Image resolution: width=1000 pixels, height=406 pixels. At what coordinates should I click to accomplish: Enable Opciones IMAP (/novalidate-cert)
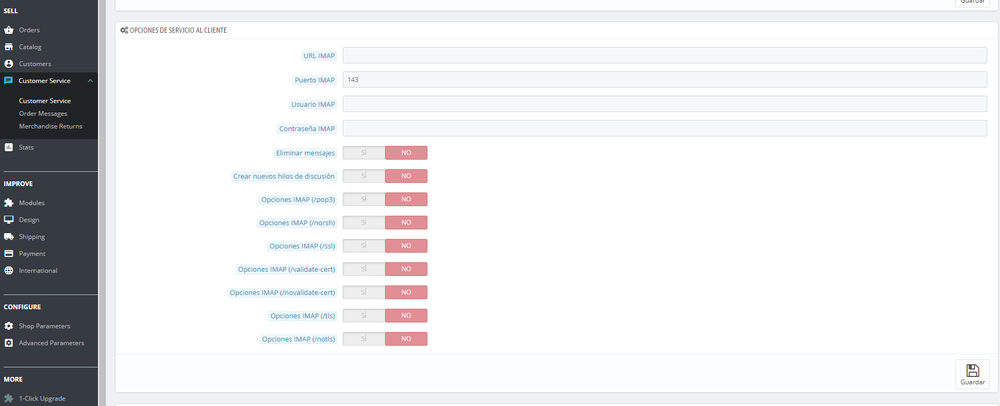(364, 292)
